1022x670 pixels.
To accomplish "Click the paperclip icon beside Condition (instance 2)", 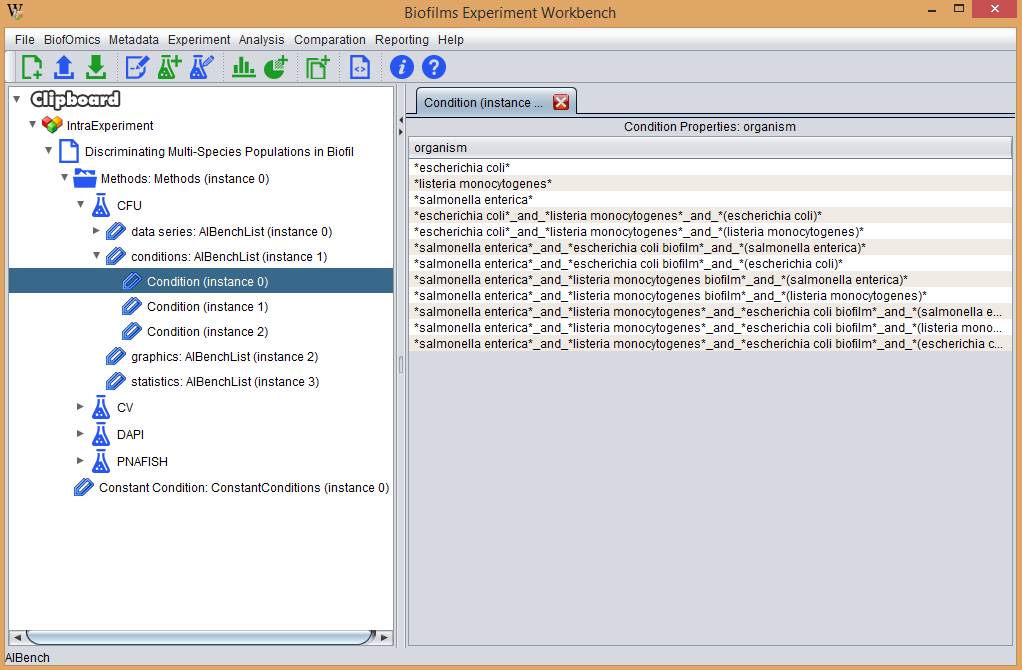I will tap(132, 331).
